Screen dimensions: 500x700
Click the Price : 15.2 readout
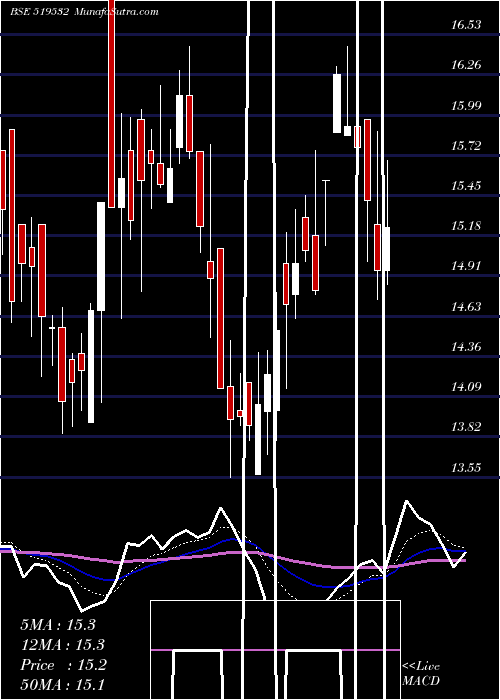click(x=63, y=665)
